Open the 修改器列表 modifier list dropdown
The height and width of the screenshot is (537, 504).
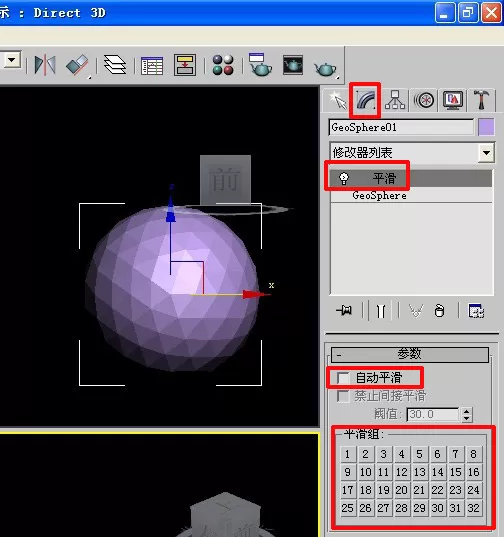coord(487,152)
